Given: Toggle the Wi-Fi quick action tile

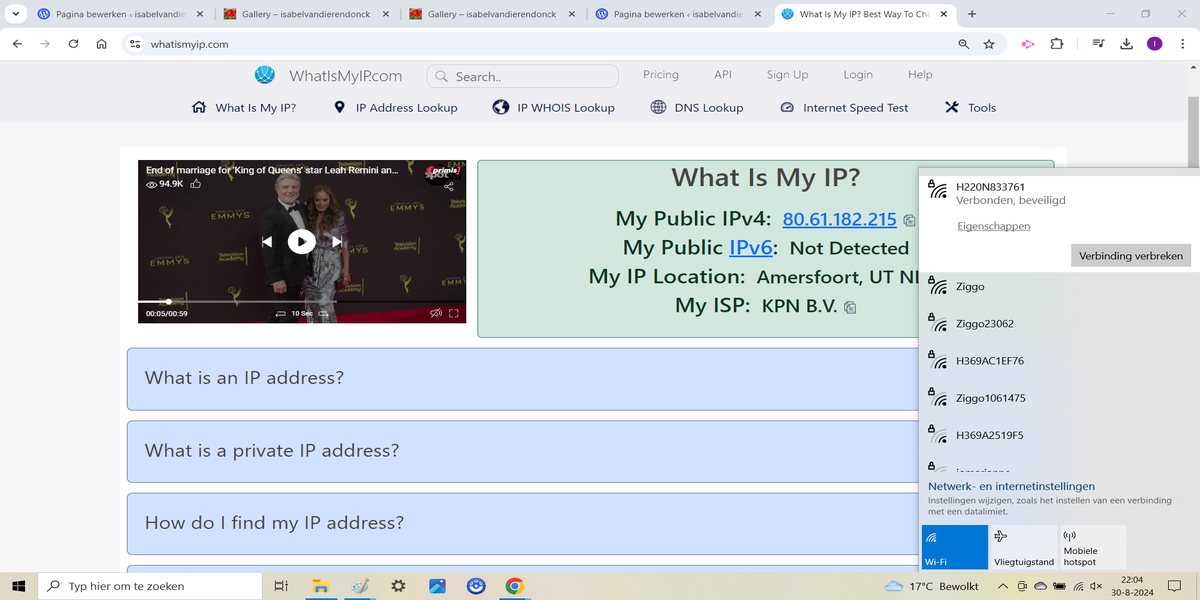Looking at the screenshot, I should tap(954, 547).
